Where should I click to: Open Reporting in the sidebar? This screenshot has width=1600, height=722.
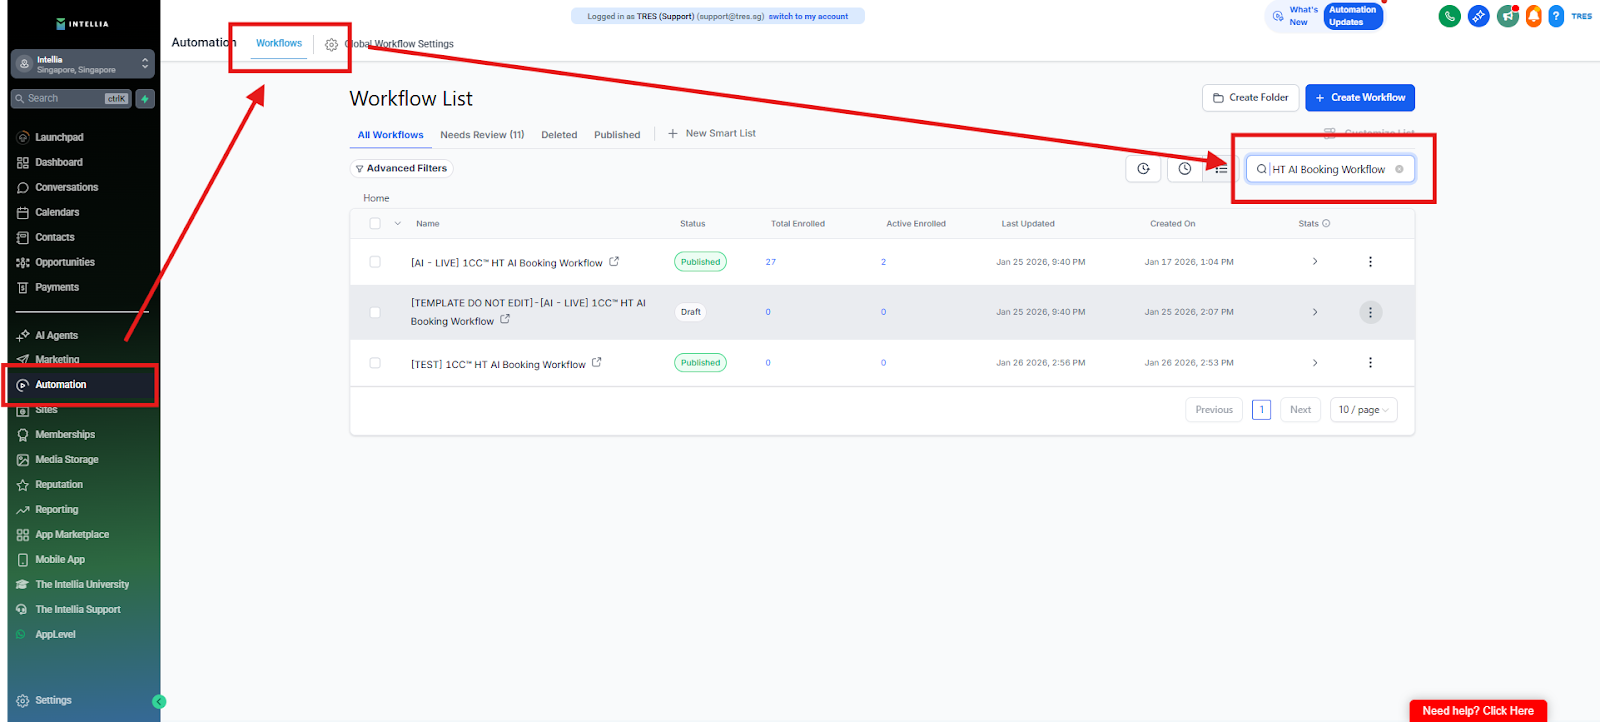point(57,509)
